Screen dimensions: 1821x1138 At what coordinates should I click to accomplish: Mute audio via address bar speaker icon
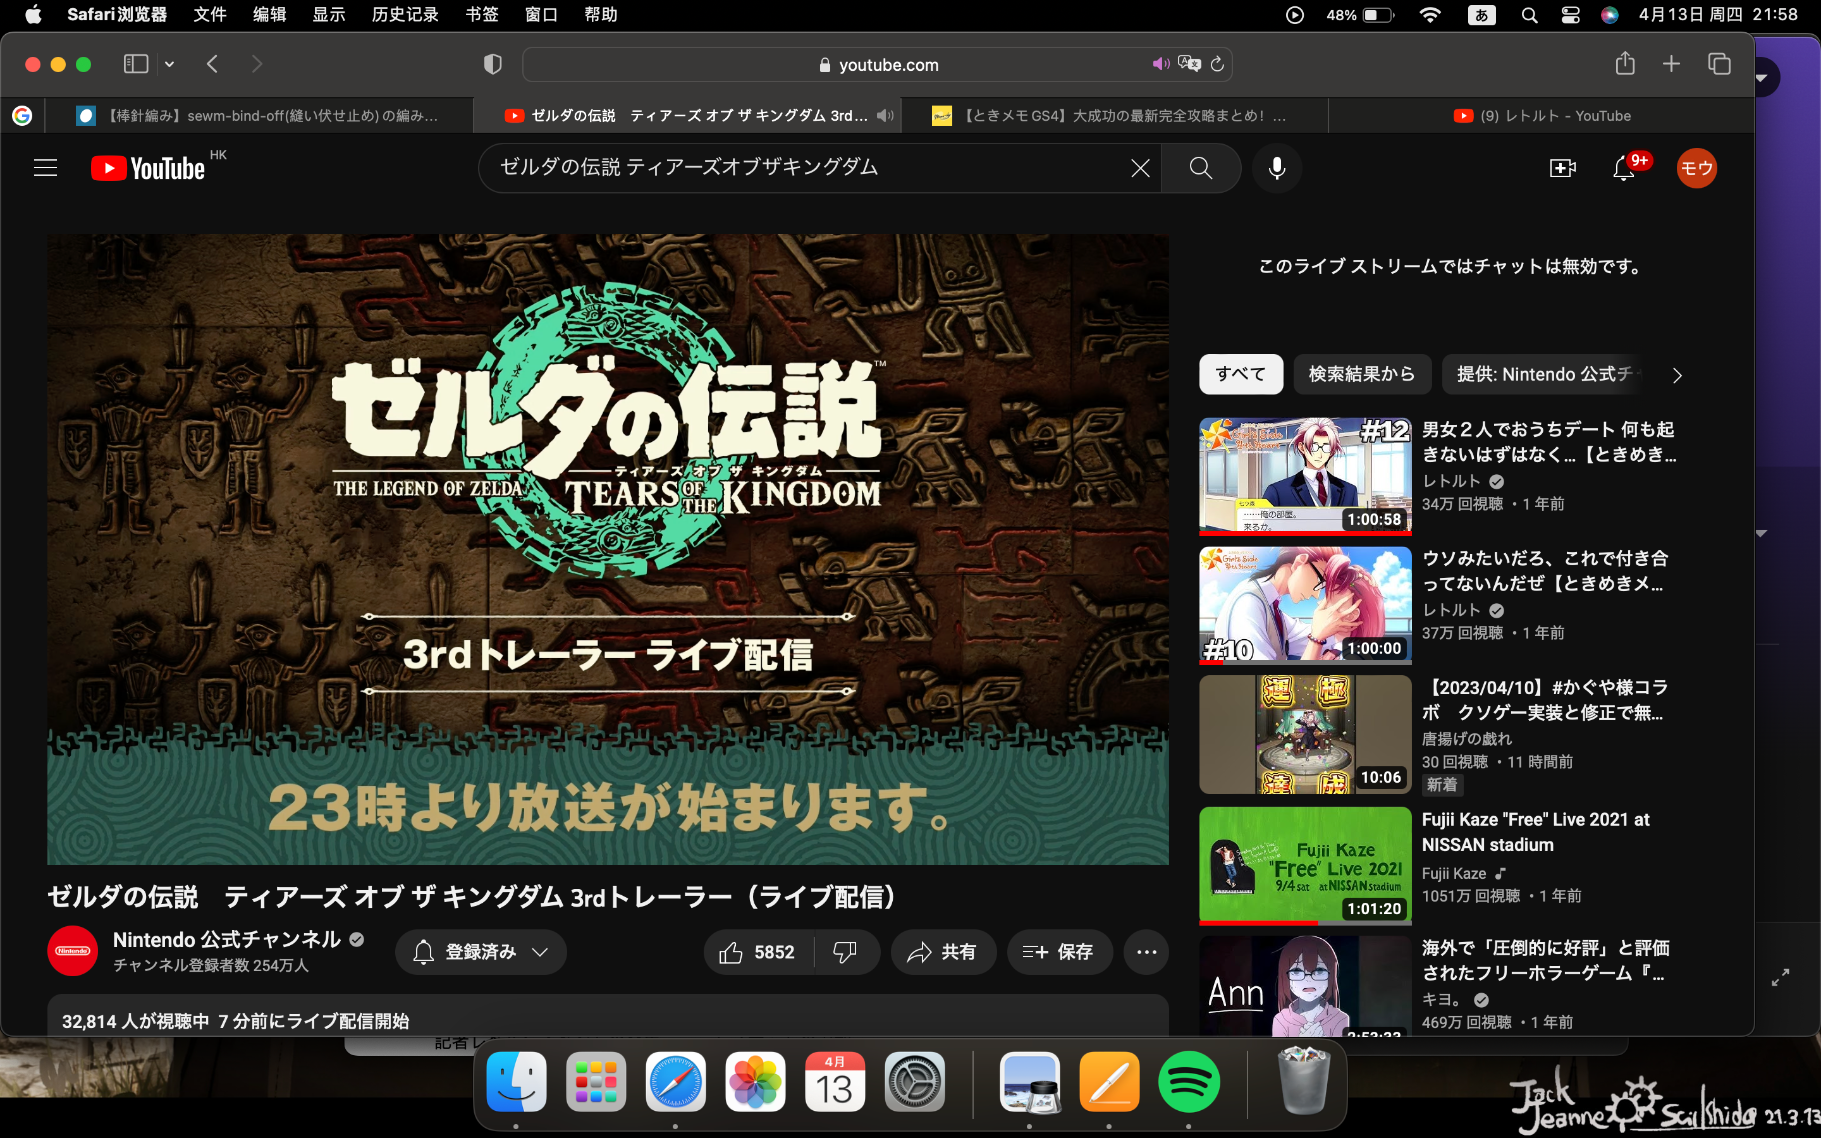(1160, 64)
